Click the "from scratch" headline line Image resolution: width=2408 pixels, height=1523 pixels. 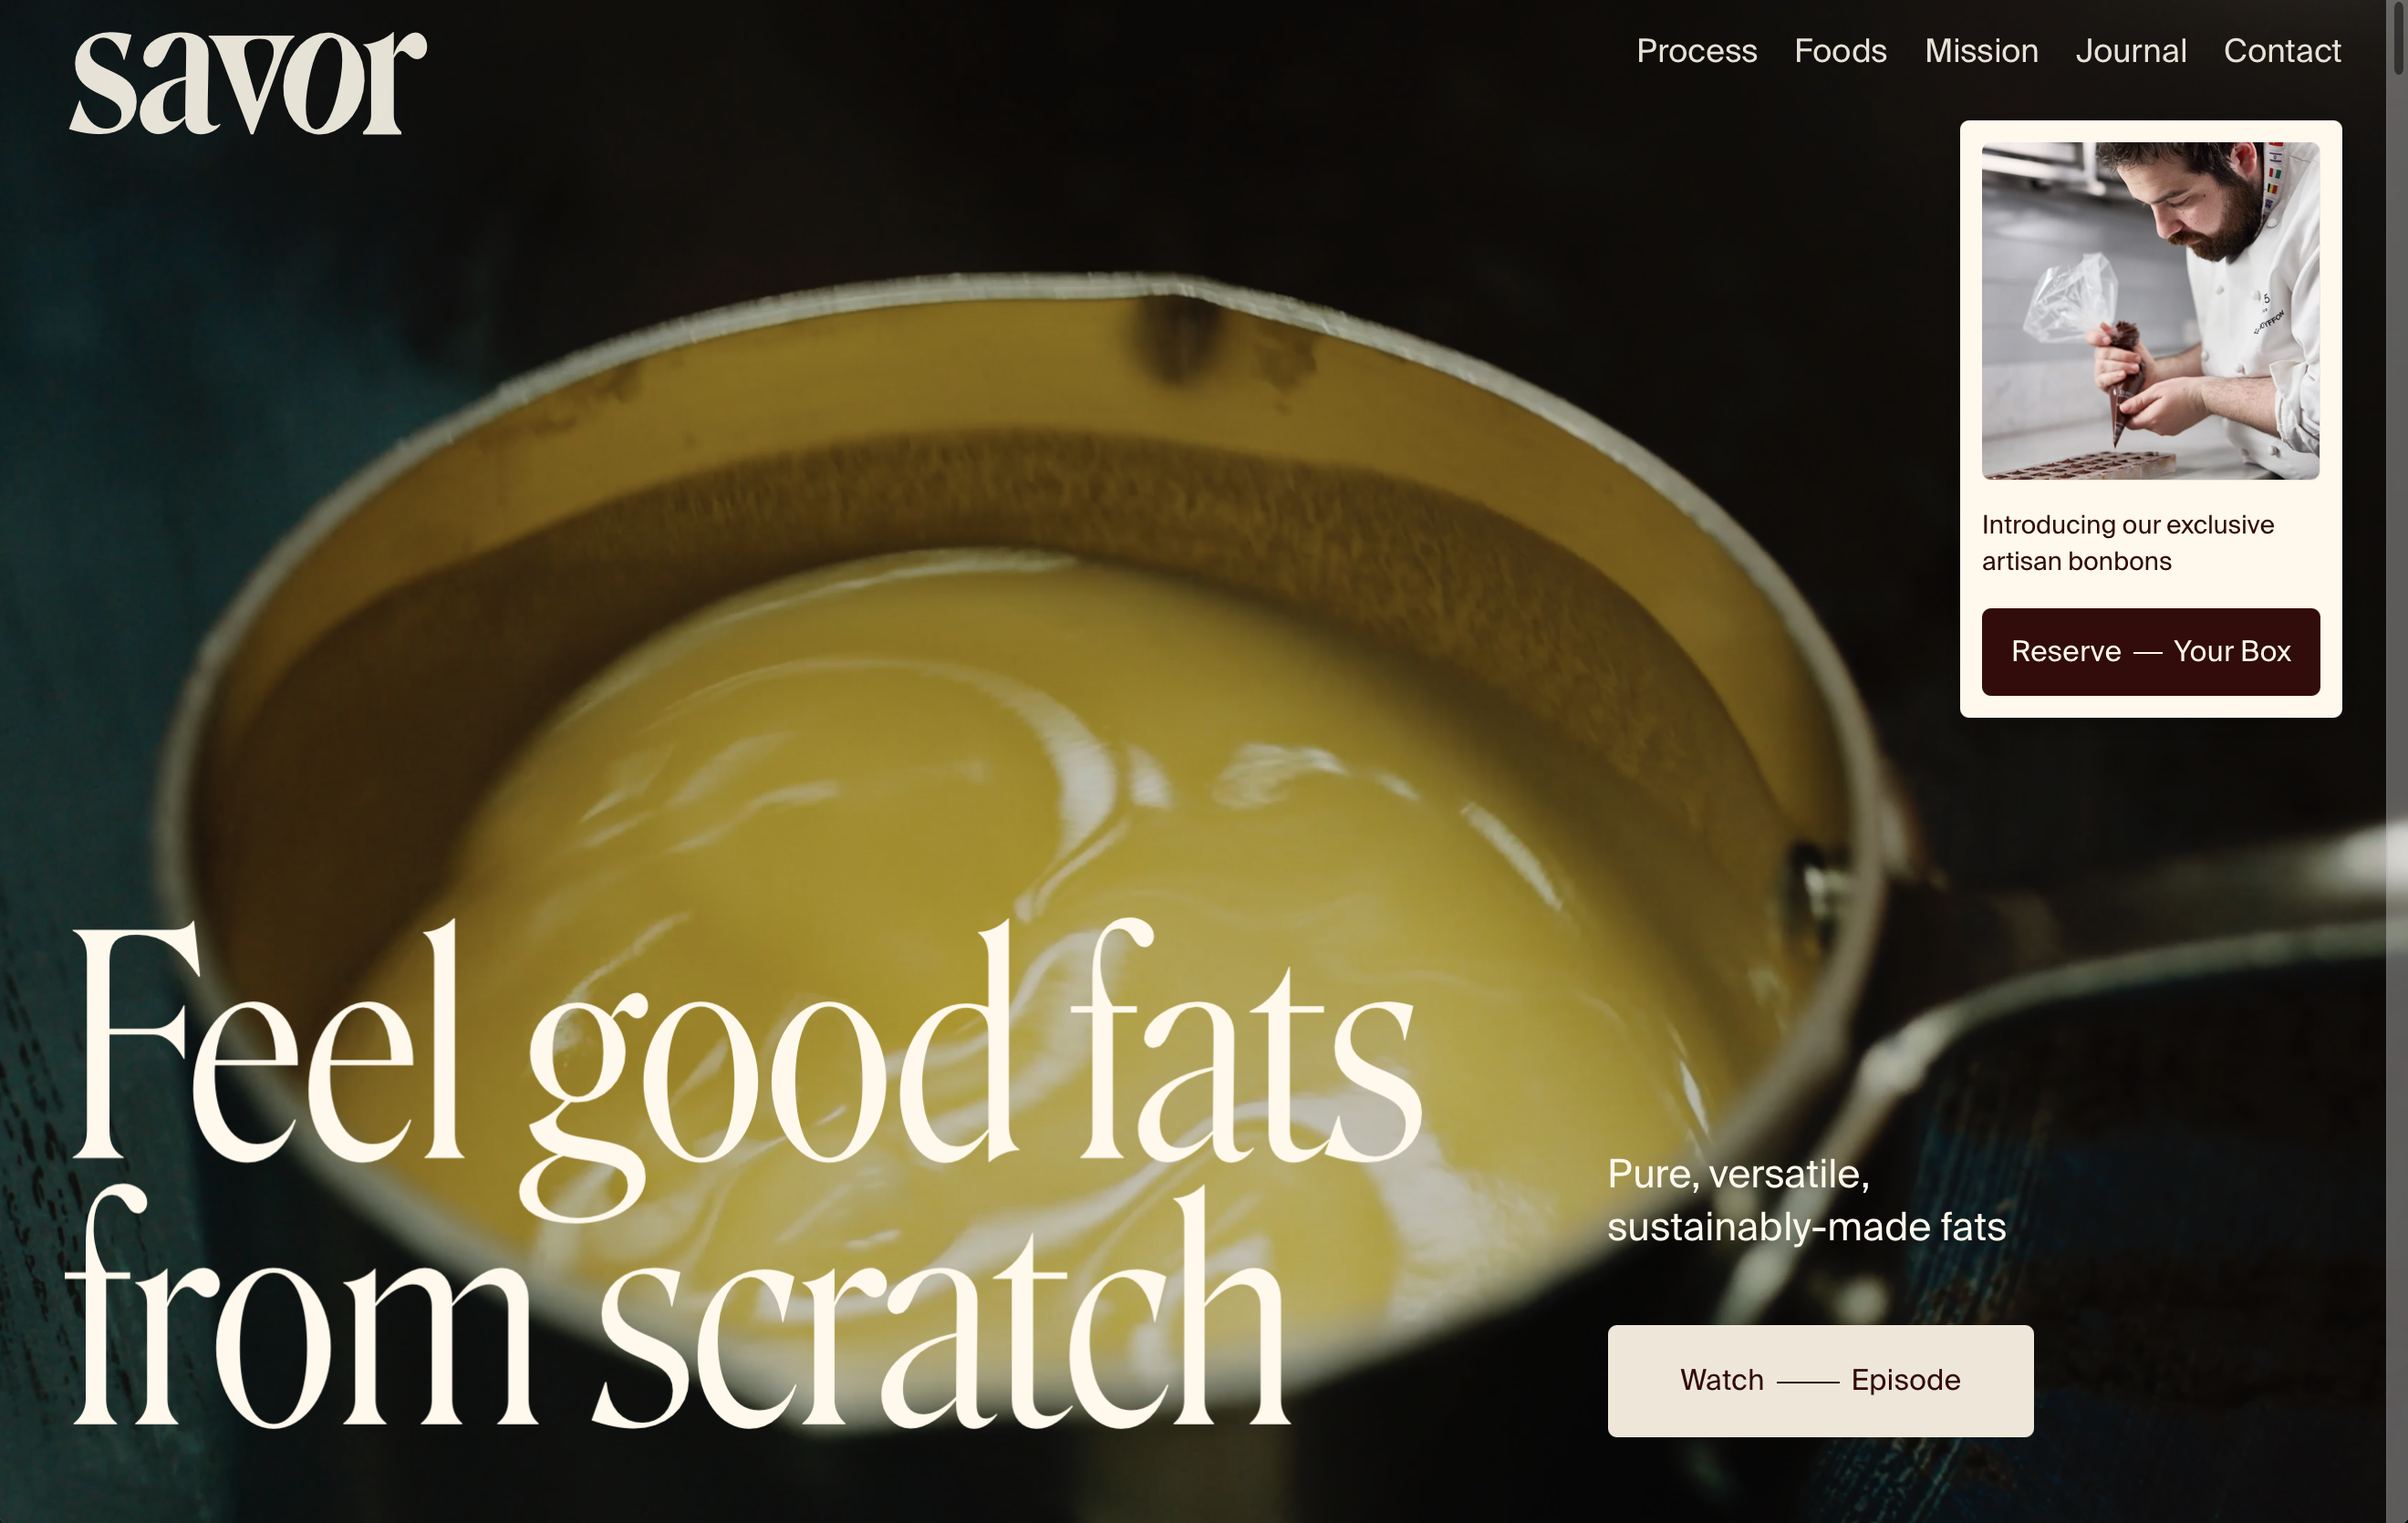coord(678,1308)
